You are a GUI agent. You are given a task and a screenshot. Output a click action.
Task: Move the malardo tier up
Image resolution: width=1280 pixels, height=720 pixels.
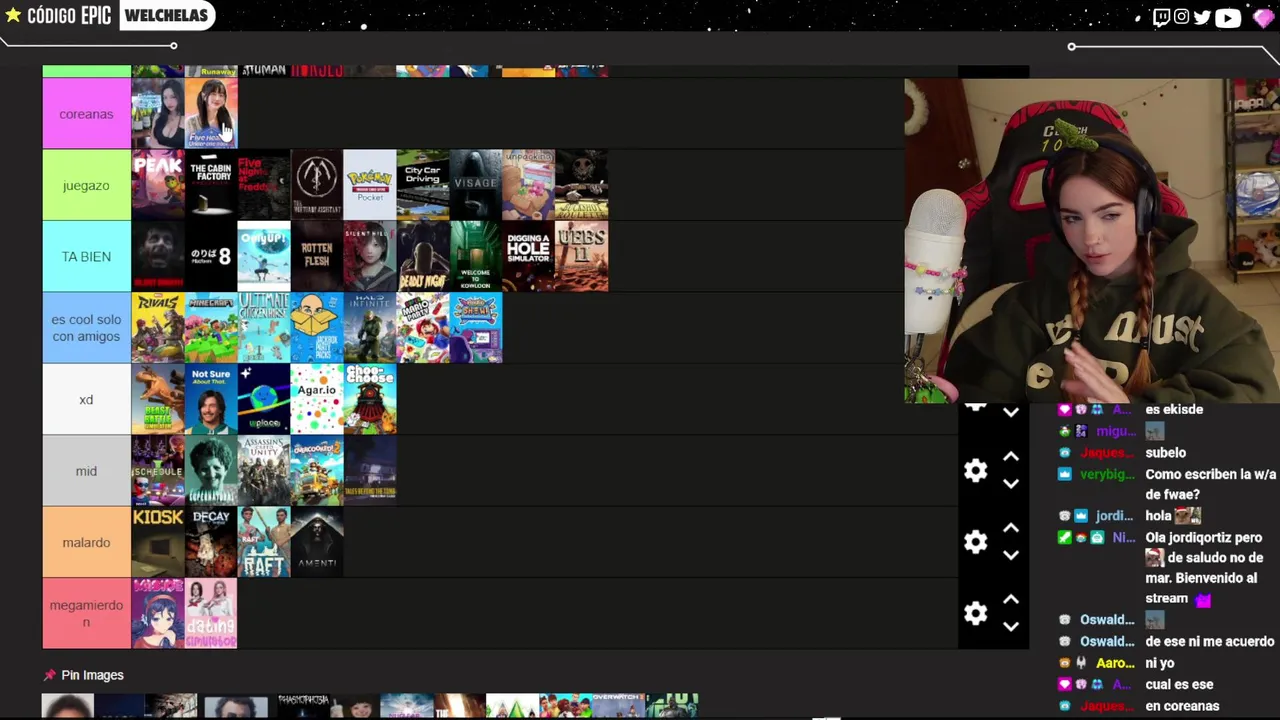[1011, 528]
